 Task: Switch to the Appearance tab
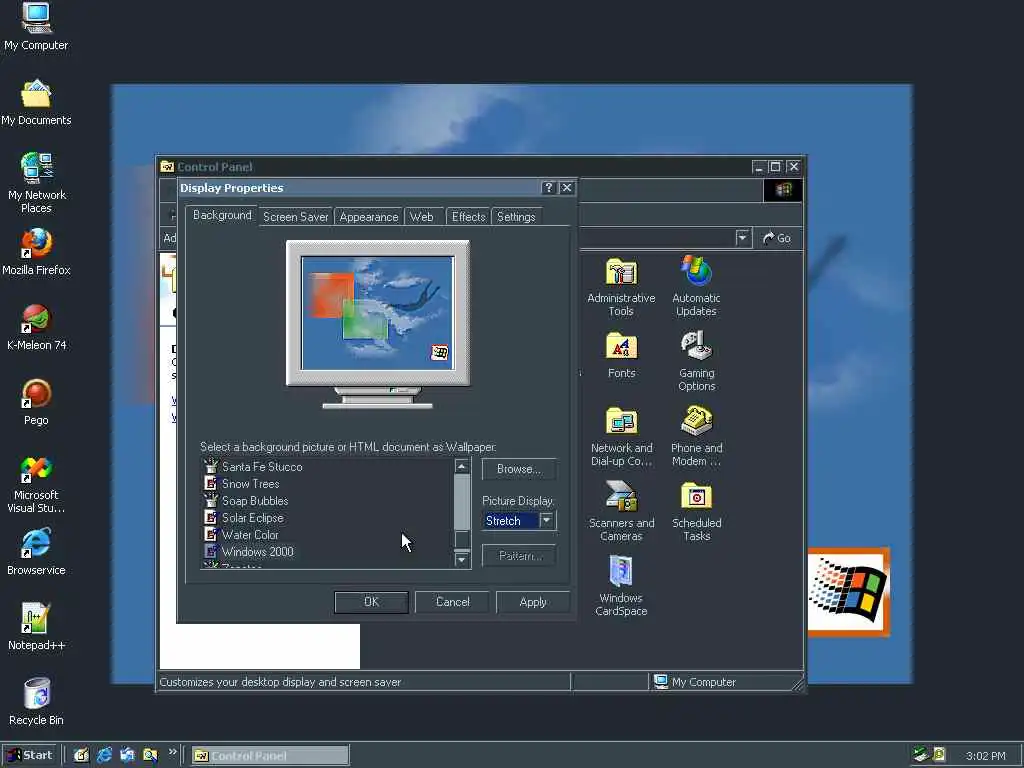(x=368, y=217)
